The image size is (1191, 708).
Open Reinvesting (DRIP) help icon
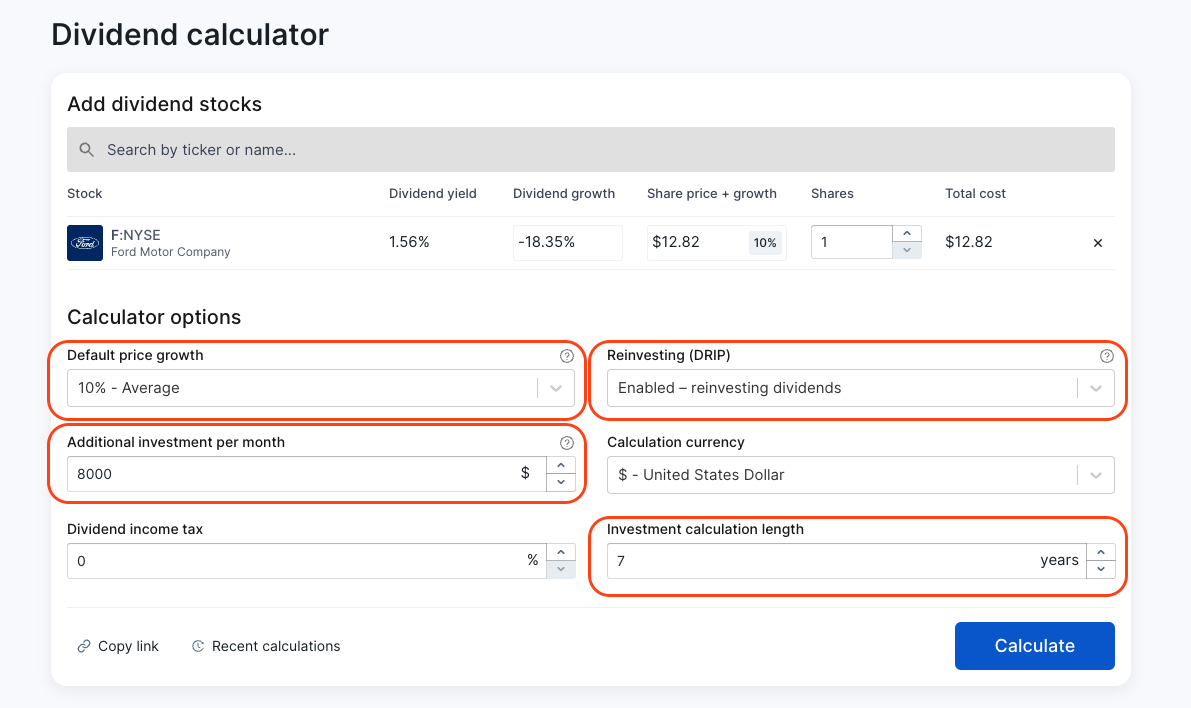1106,356
